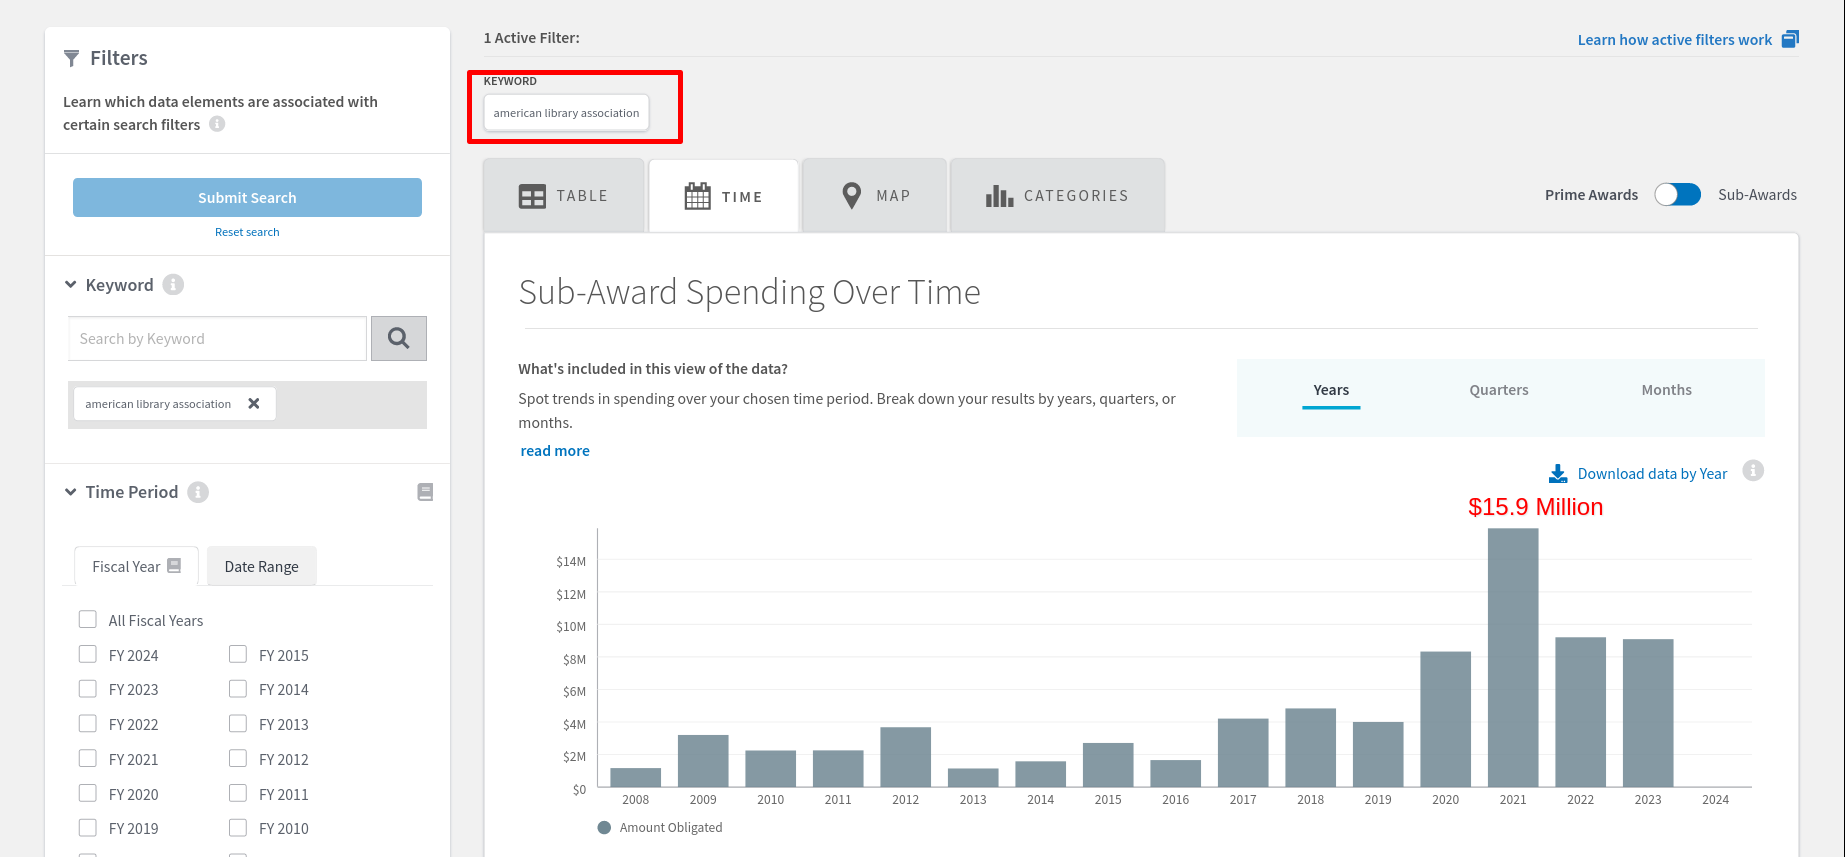Screen dimensions: 1845x857
Task: Switch to the Map tab
Action: [x=875, y=196]
